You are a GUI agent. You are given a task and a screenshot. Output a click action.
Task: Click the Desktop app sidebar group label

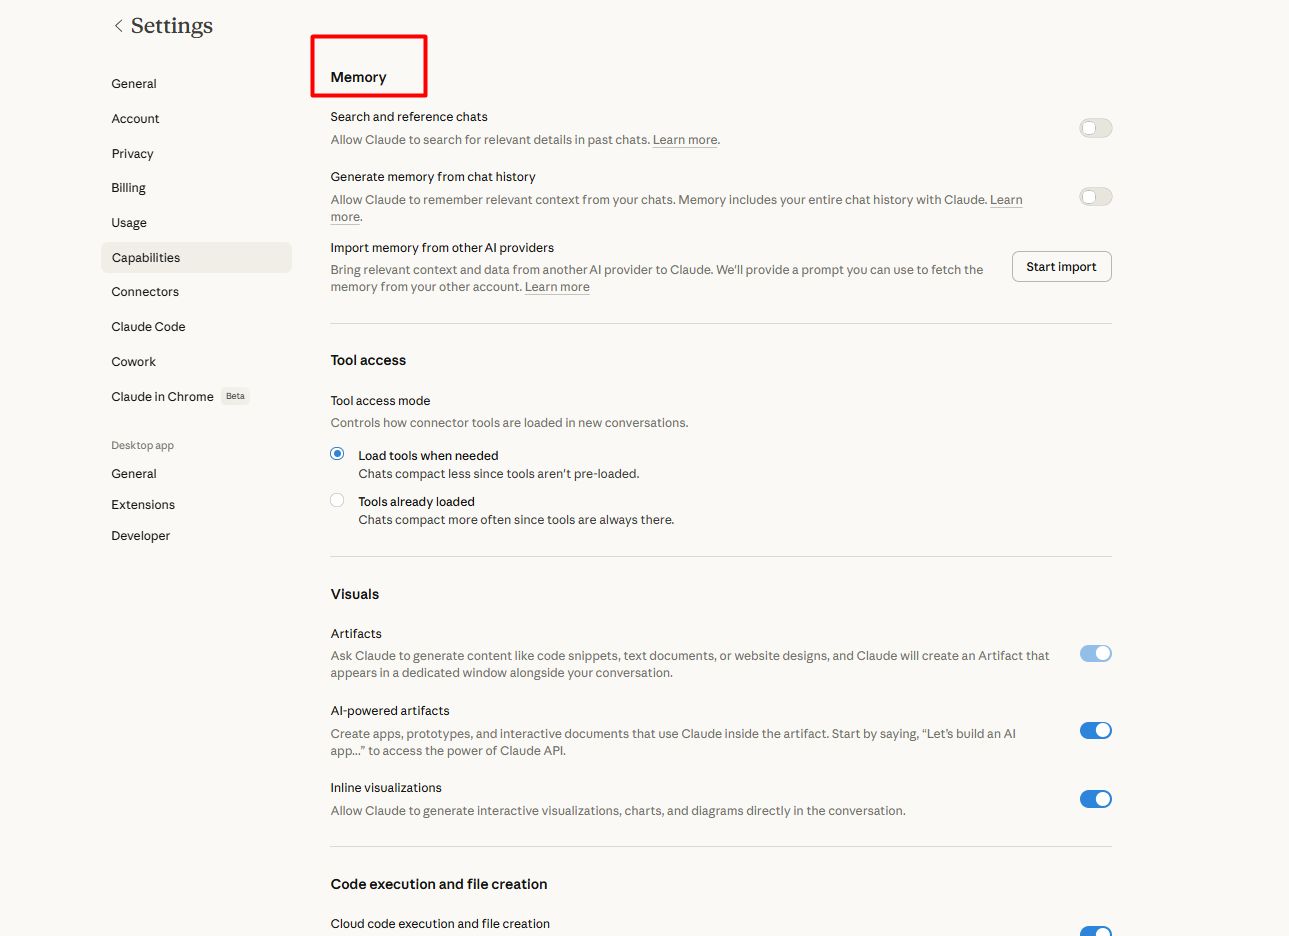click(142, 446)
